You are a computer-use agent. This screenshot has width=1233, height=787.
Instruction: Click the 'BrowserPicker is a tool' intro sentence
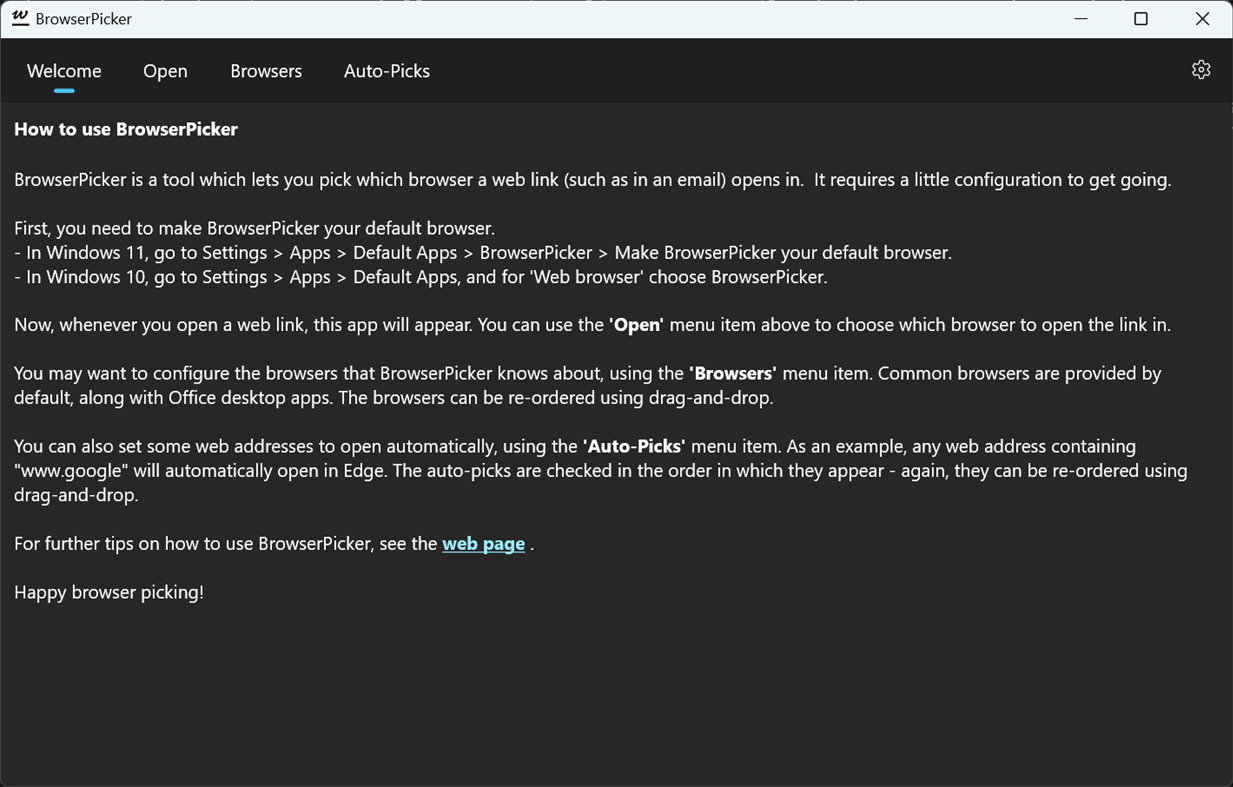point(592,180)
